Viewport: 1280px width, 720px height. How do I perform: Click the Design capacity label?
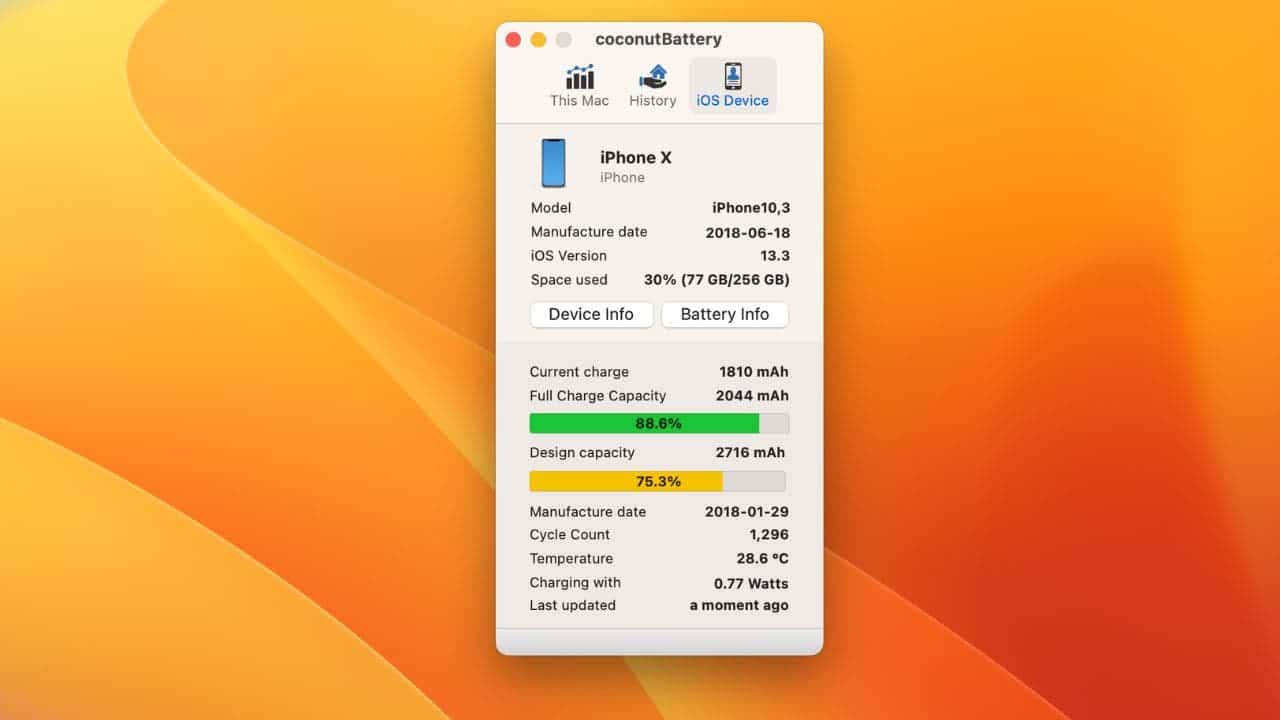(582, 453)
